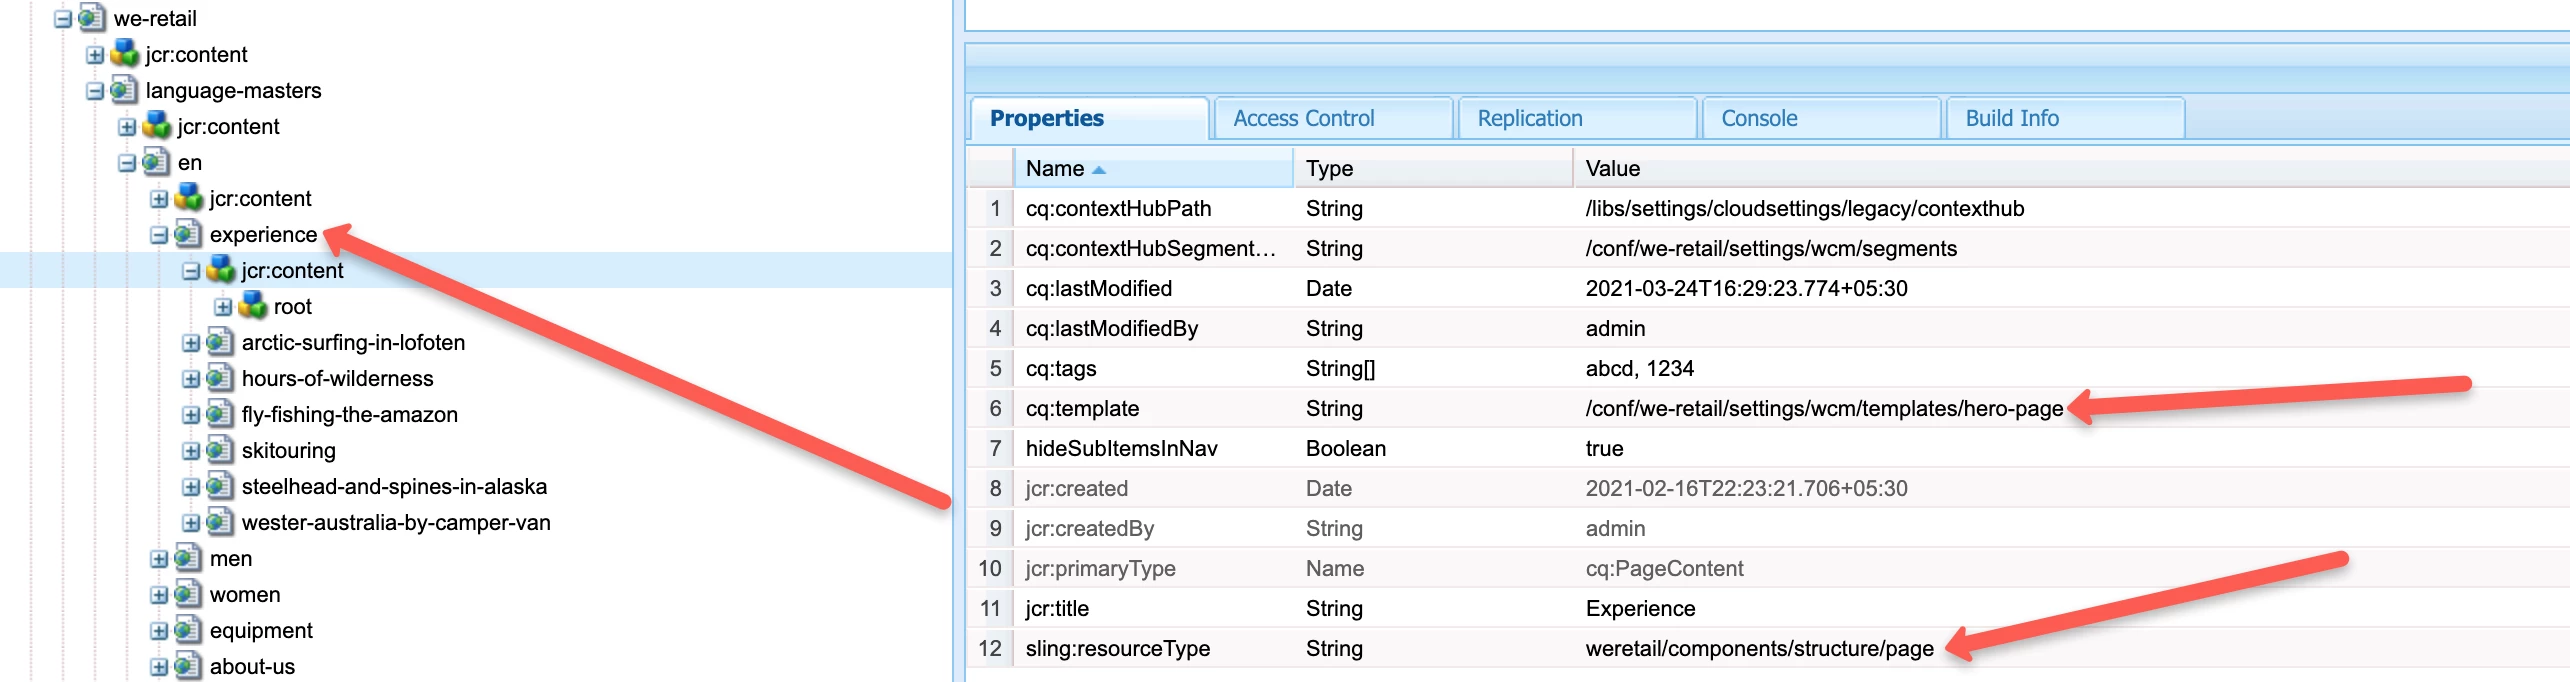This screenshot has width=2570, height=682.
Task: Click the cq:lastModifiedBy admin value
Action: coord(1615,328)
